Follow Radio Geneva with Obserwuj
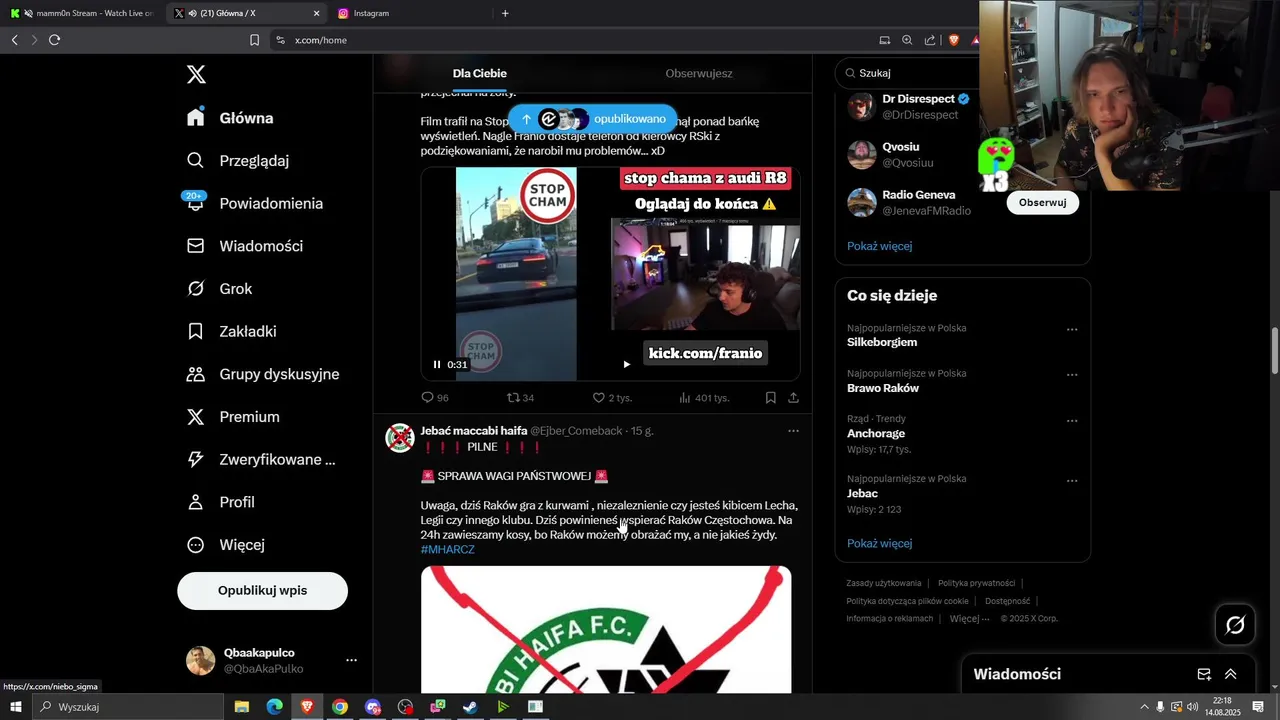Screen dimensions: 1280x720 tap(1042, 202)
